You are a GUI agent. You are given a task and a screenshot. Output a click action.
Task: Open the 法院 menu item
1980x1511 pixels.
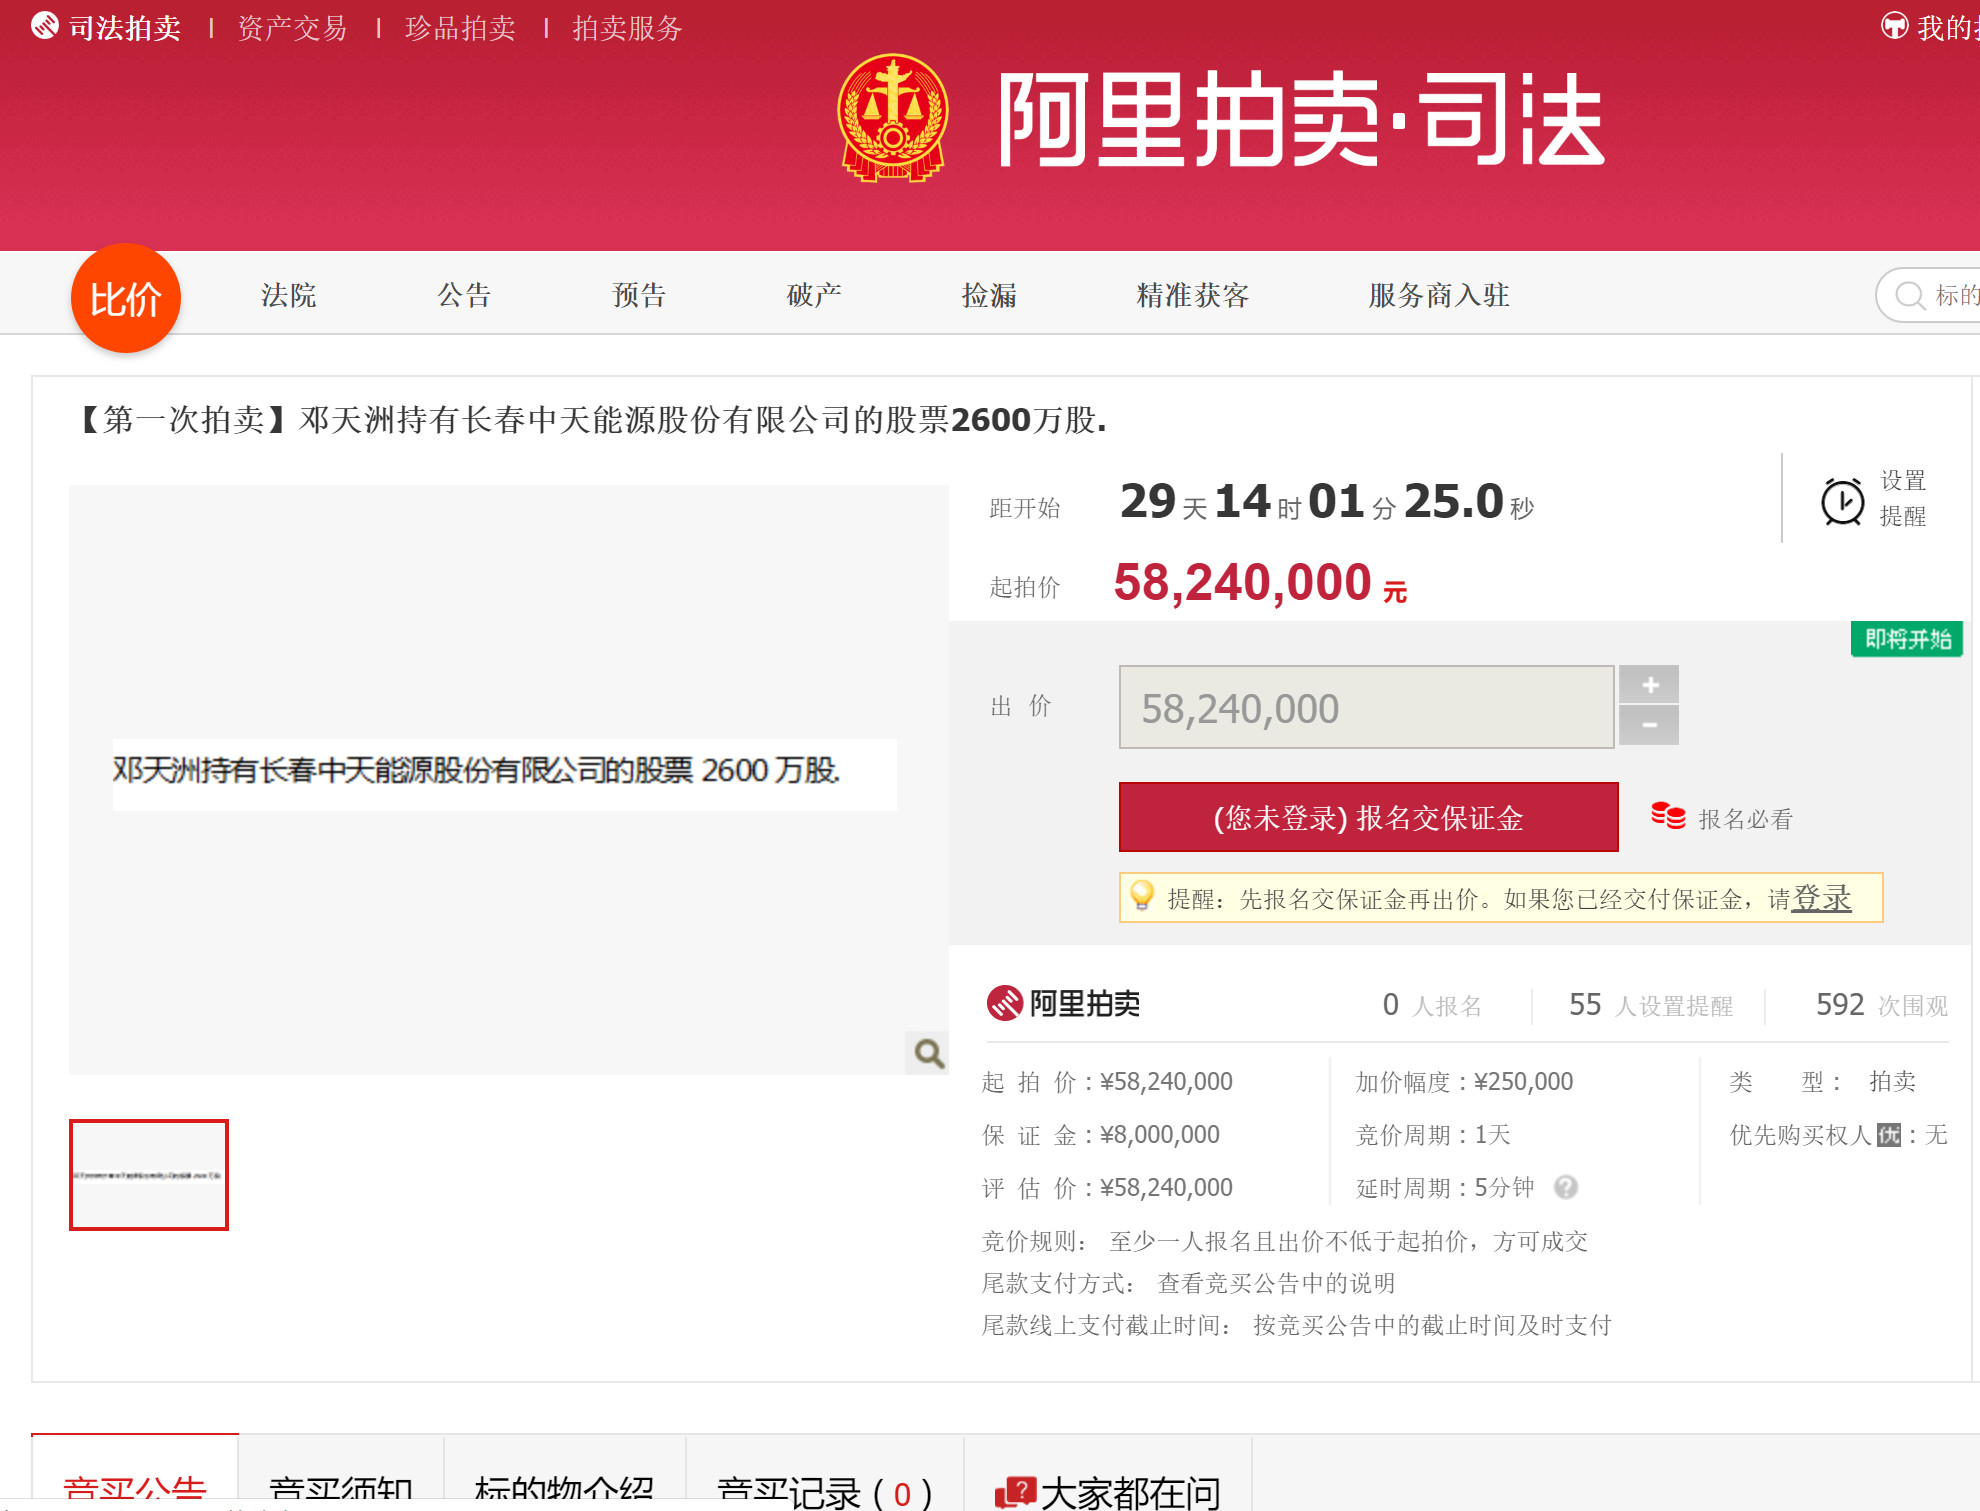289,295
